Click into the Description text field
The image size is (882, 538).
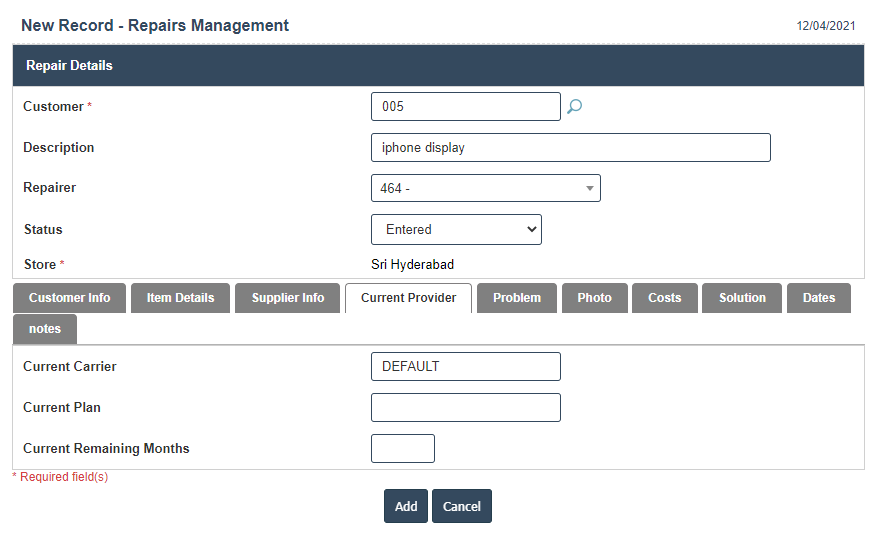(570, 148)
